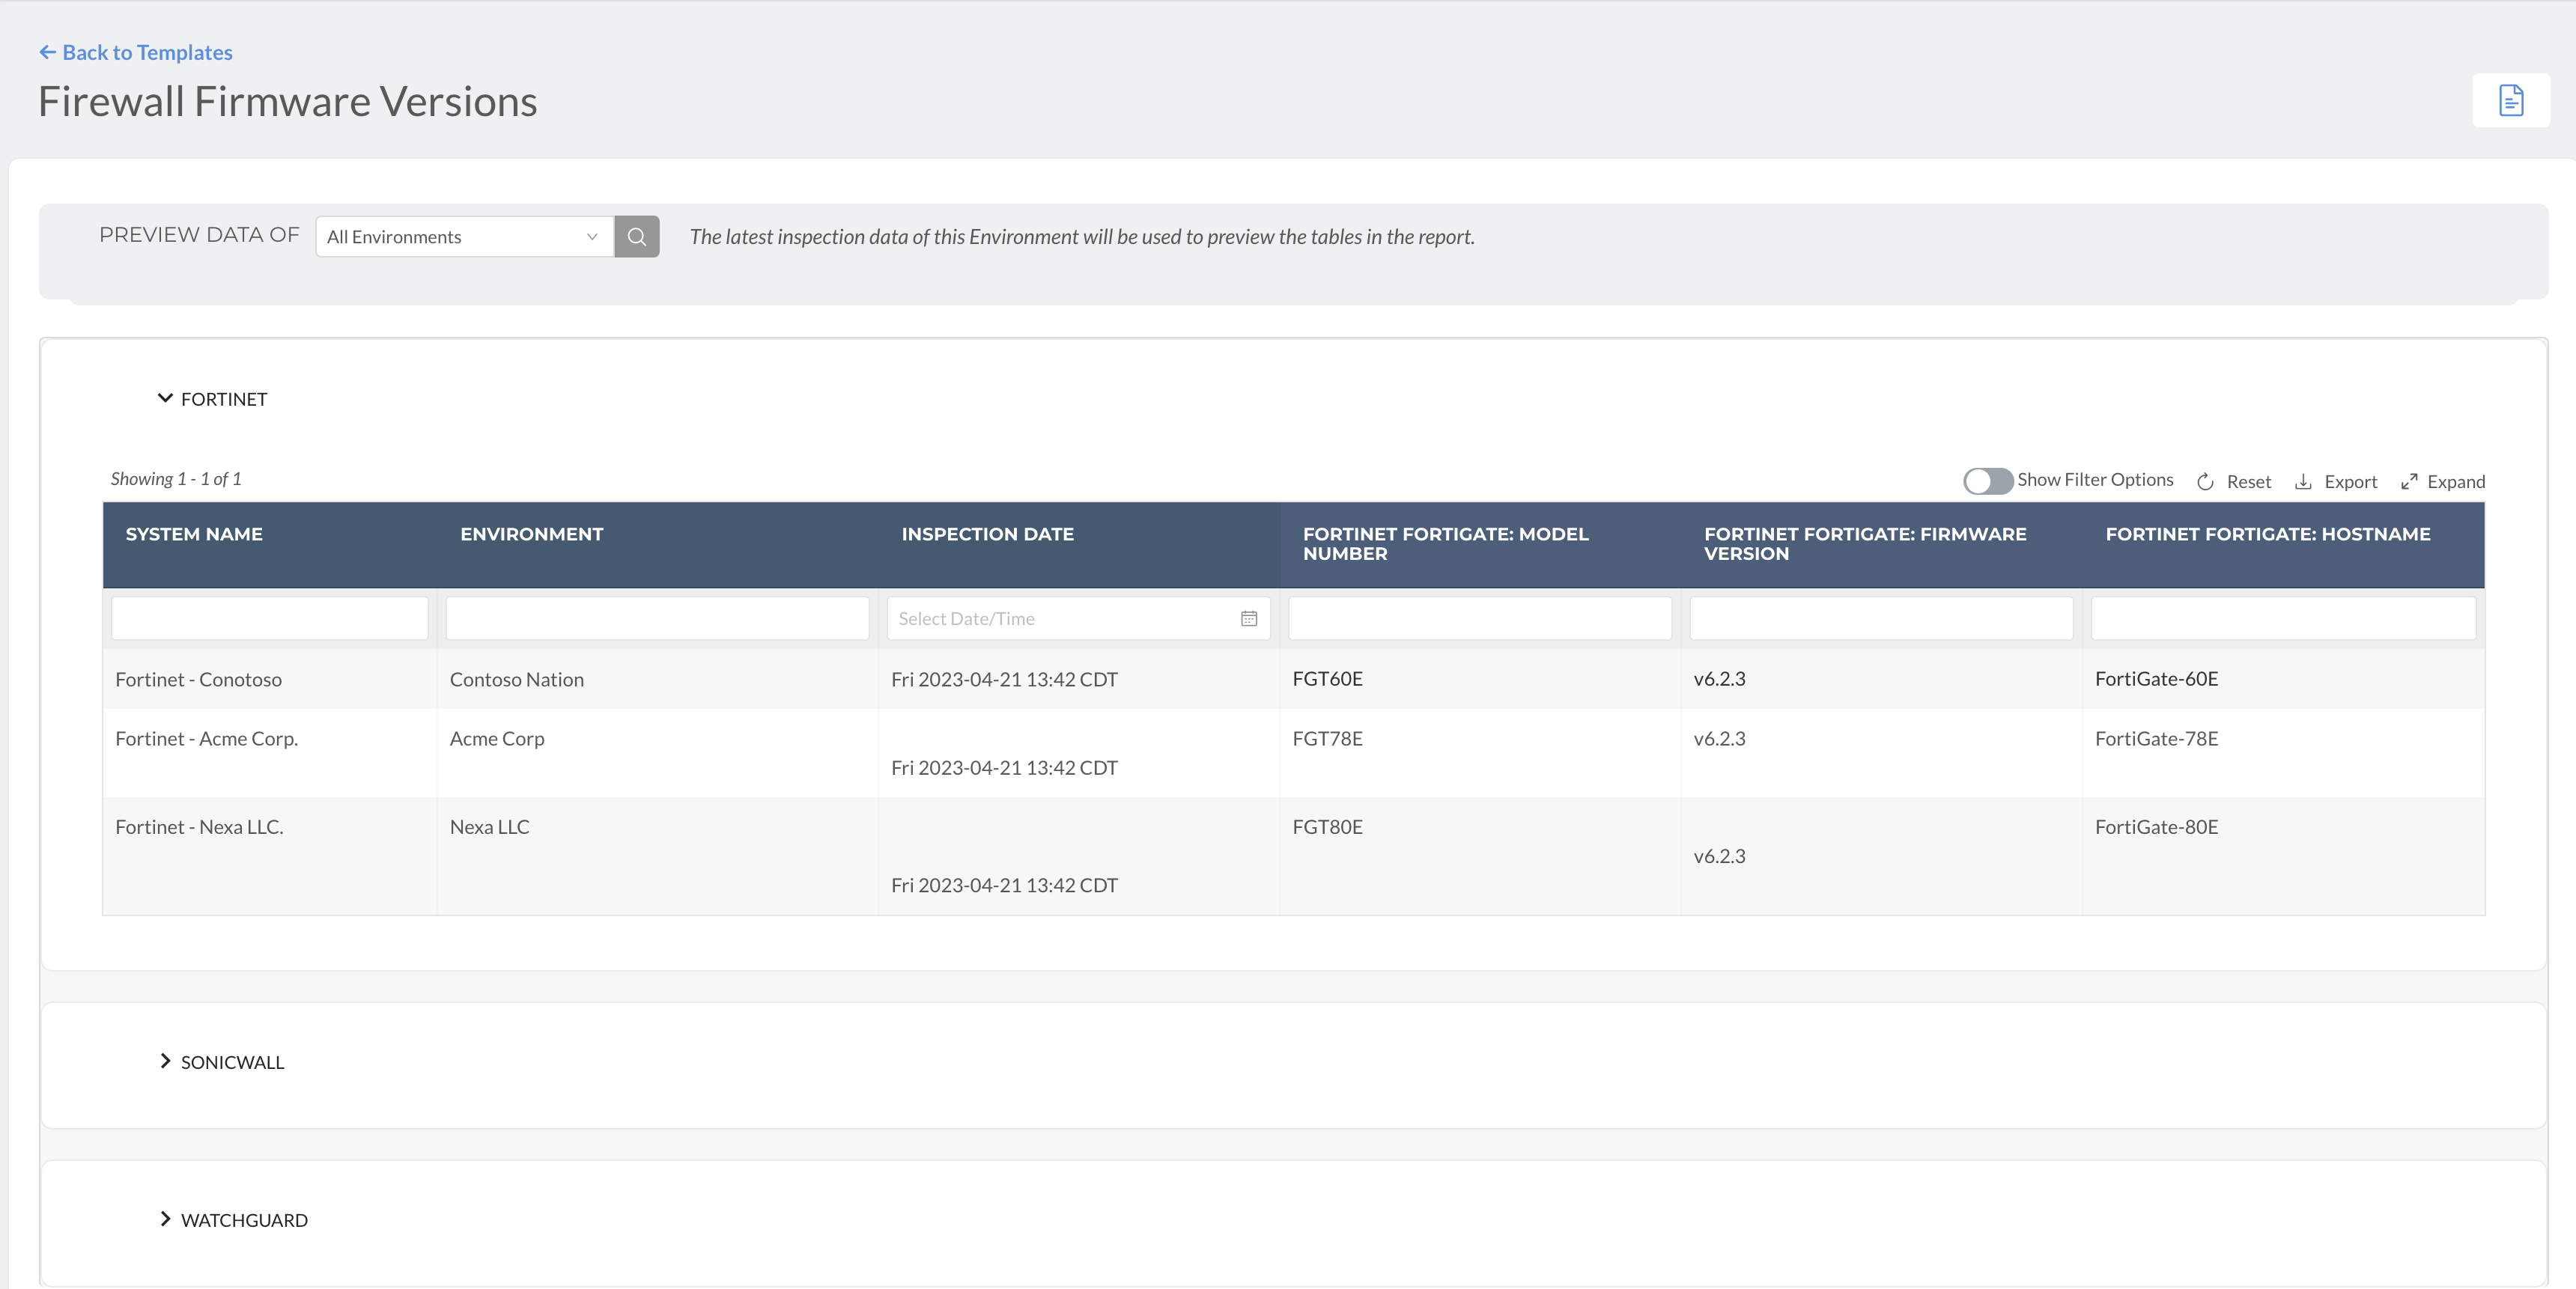This screenshot has height=1289, width=2576.
Task: Open the calendar icon in date filter
Action: tap(1248, 619)
